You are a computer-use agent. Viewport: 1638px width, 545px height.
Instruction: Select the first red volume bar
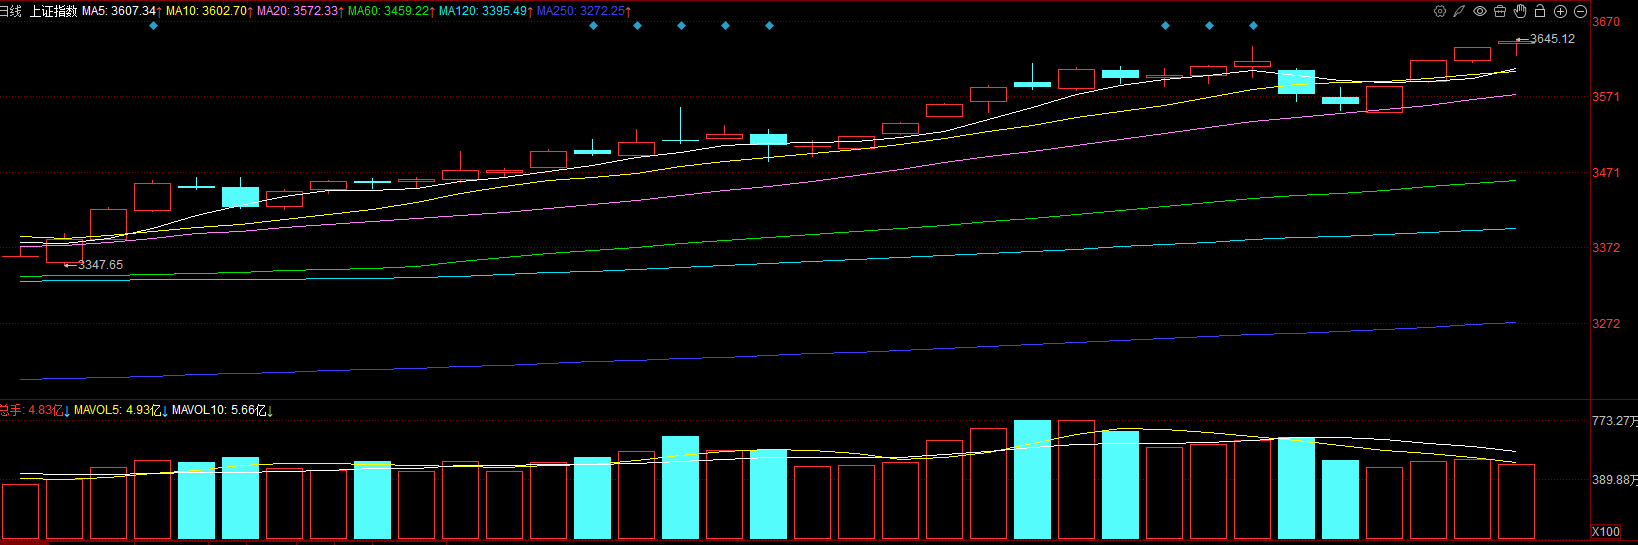[20, 512]
